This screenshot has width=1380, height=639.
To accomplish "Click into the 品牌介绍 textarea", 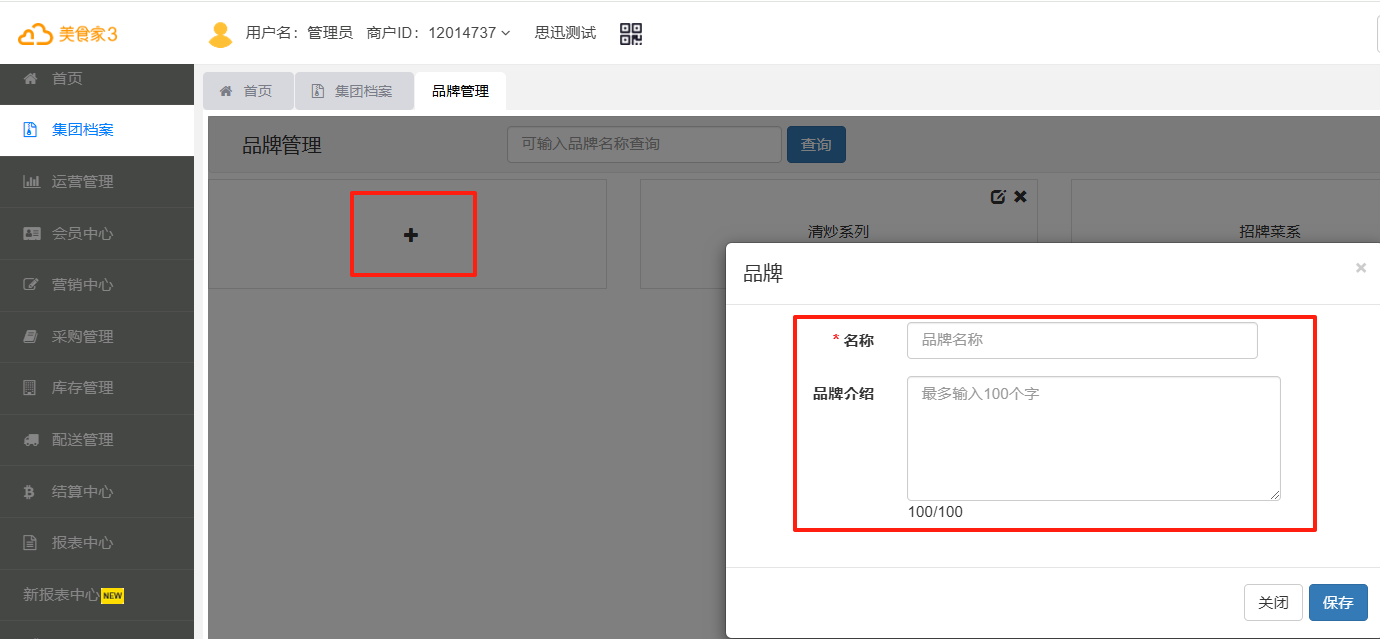I will click(1093, 438).
